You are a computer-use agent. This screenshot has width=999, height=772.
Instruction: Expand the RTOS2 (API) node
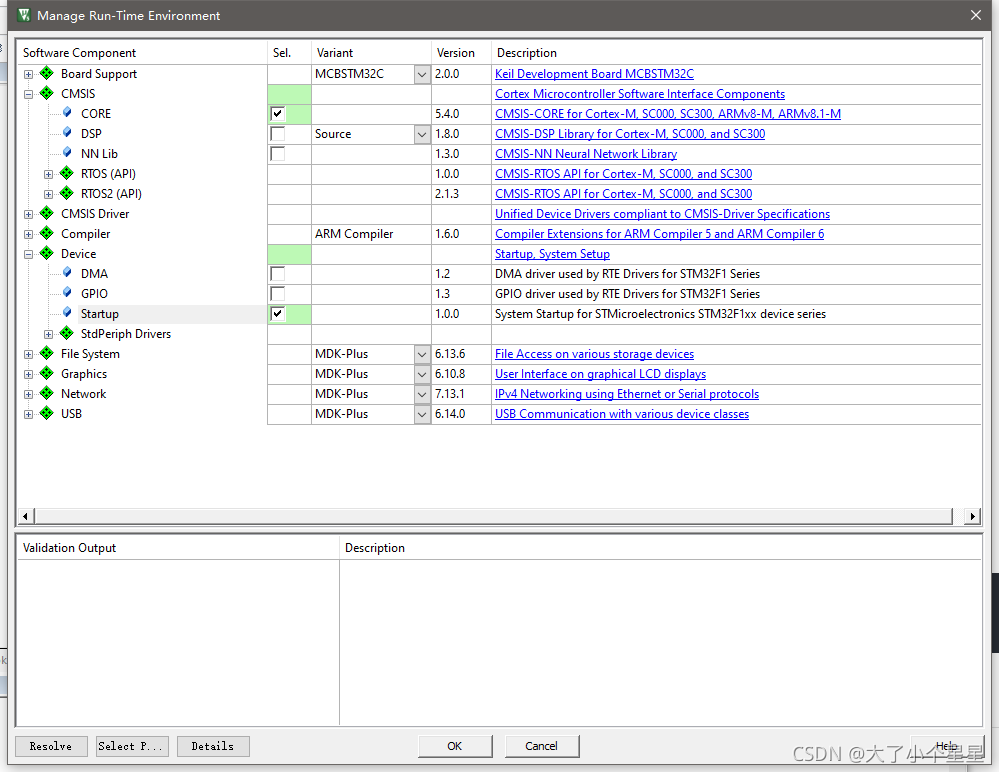click(x=48, y=194)
